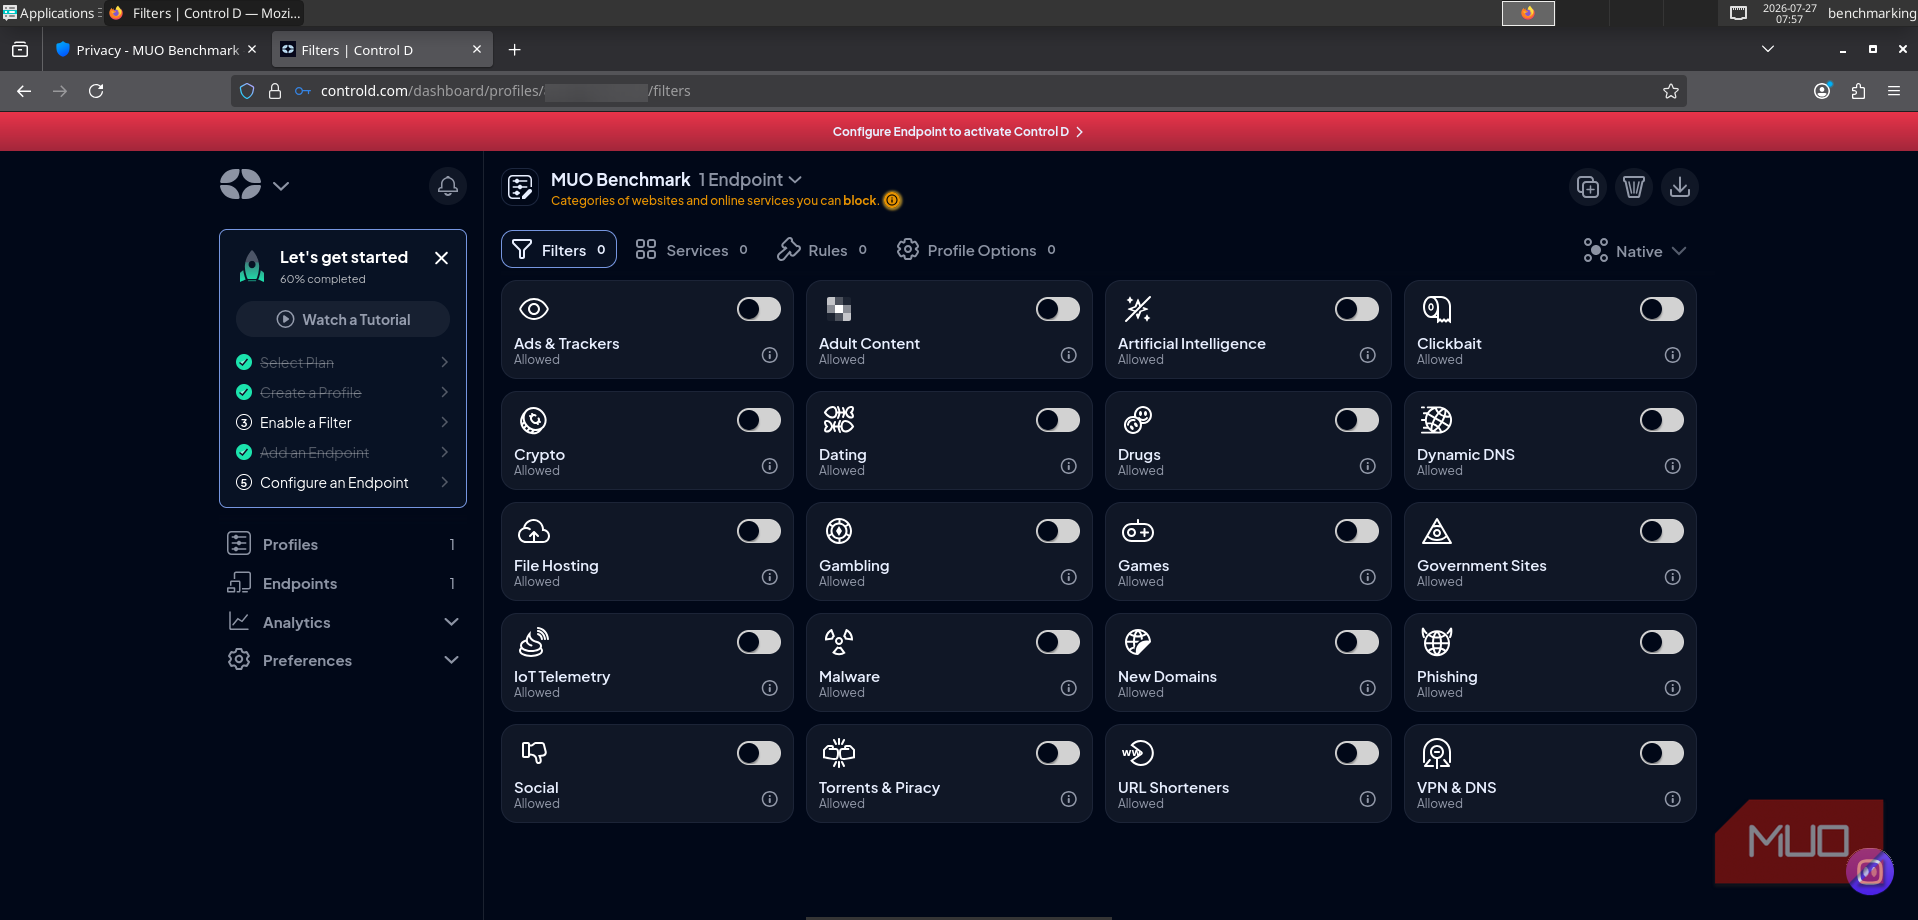
Task: Click the Control D logo
Action: 241,184
